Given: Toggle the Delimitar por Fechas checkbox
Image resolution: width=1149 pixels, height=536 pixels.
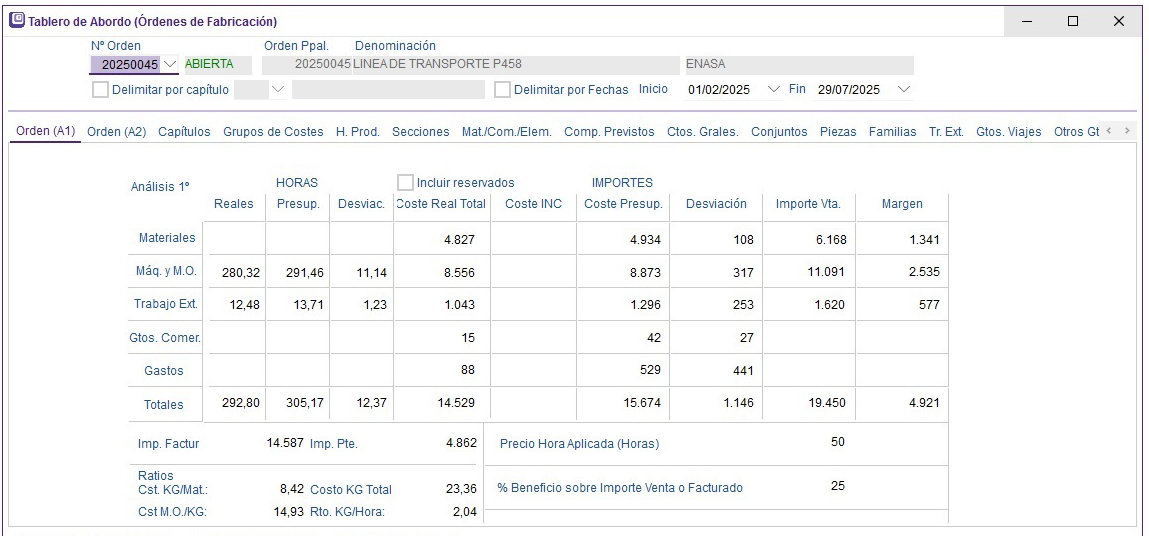Looking at the screenshot, I should [503, 90].
